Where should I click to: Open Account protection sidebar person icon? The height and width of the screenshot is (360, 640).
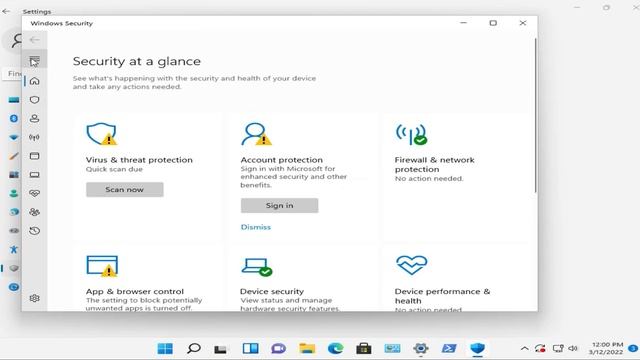pyautogui.click(x=35, y=118)
